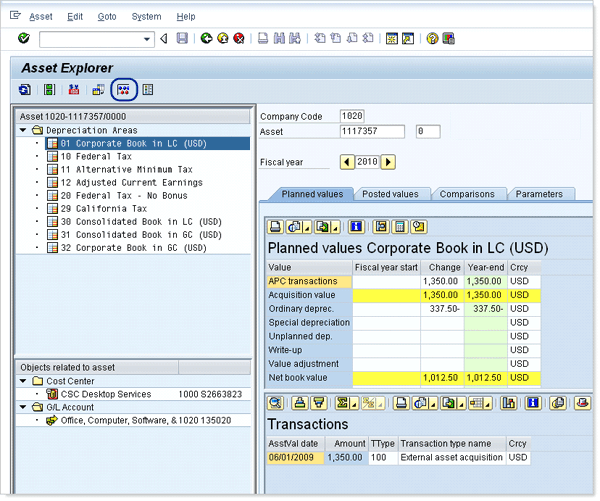600x501 pixels.
Task: Click the green Enter checkmark icon
Action: (24, 39)
